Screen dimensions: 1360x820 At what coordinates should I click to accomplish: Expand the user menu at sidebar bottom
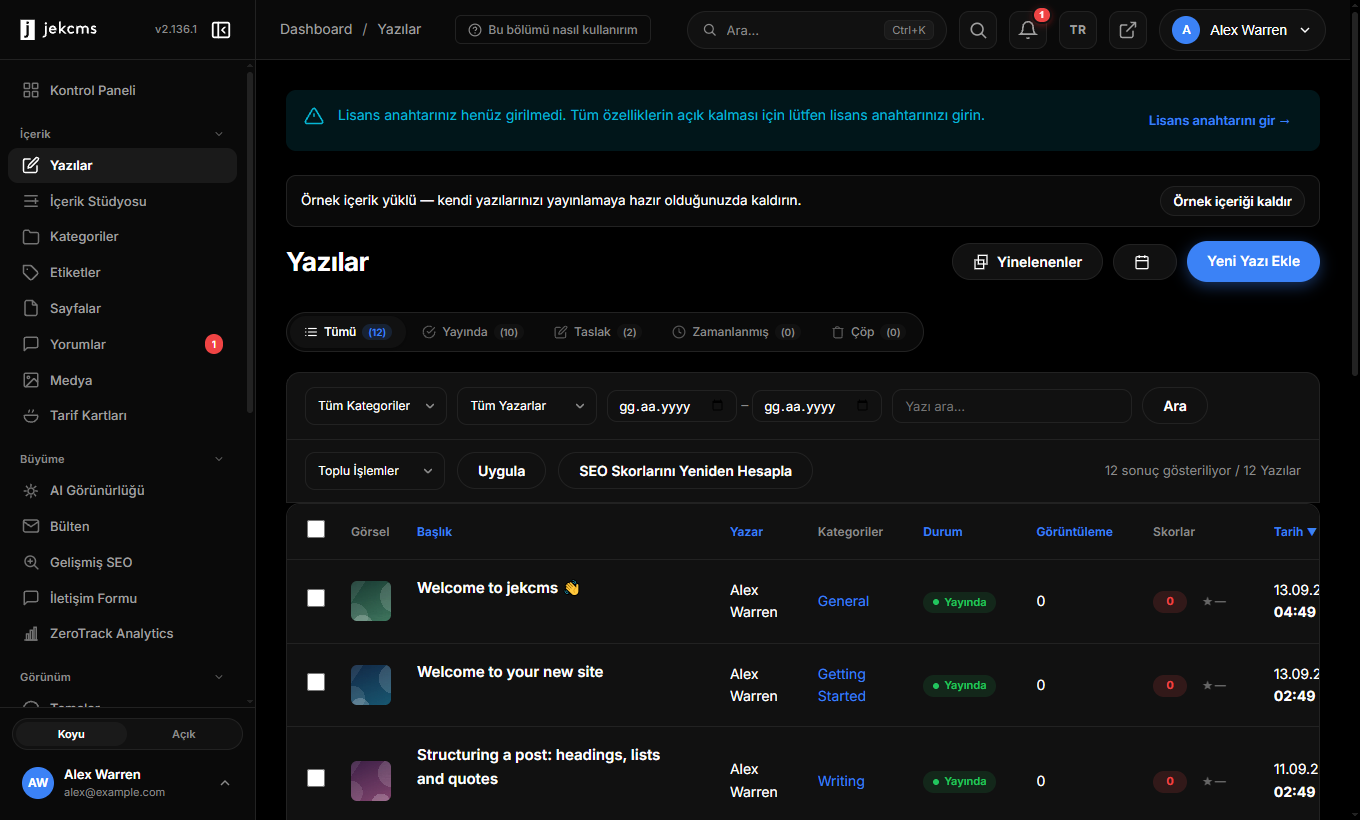[225, 783]
